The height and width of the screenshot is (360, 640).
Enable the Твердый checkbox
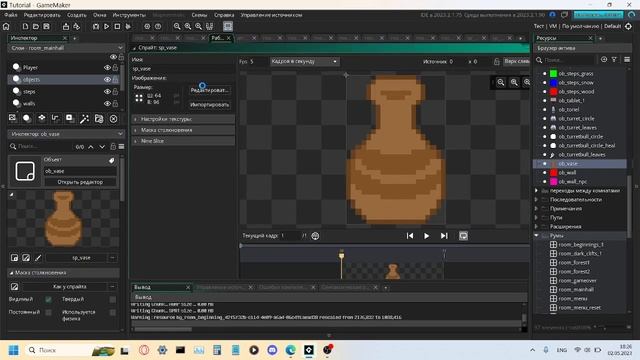coord(113,300)
